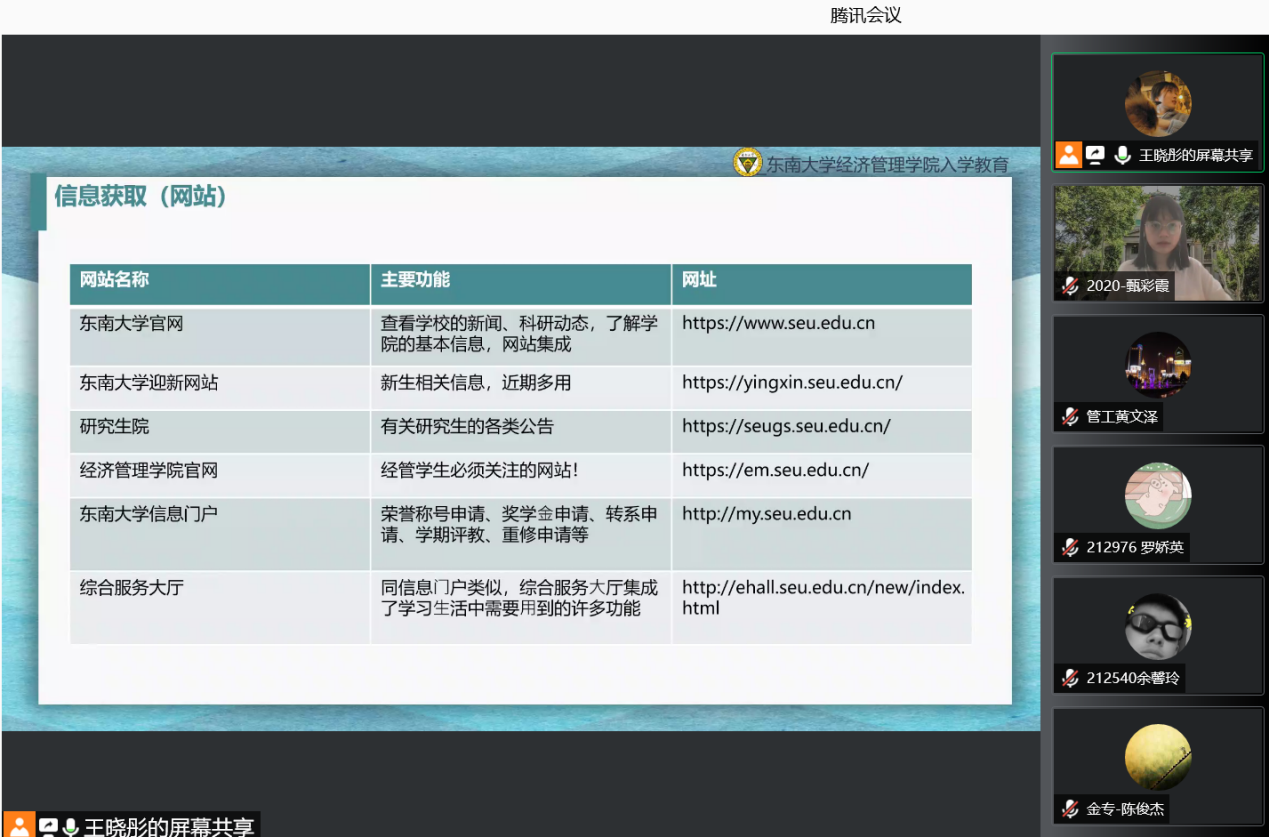Screen dimensions: 1269x837
Task: Select 余馨玲's sunglasses avatar tile
Action: click(1158, 627)
